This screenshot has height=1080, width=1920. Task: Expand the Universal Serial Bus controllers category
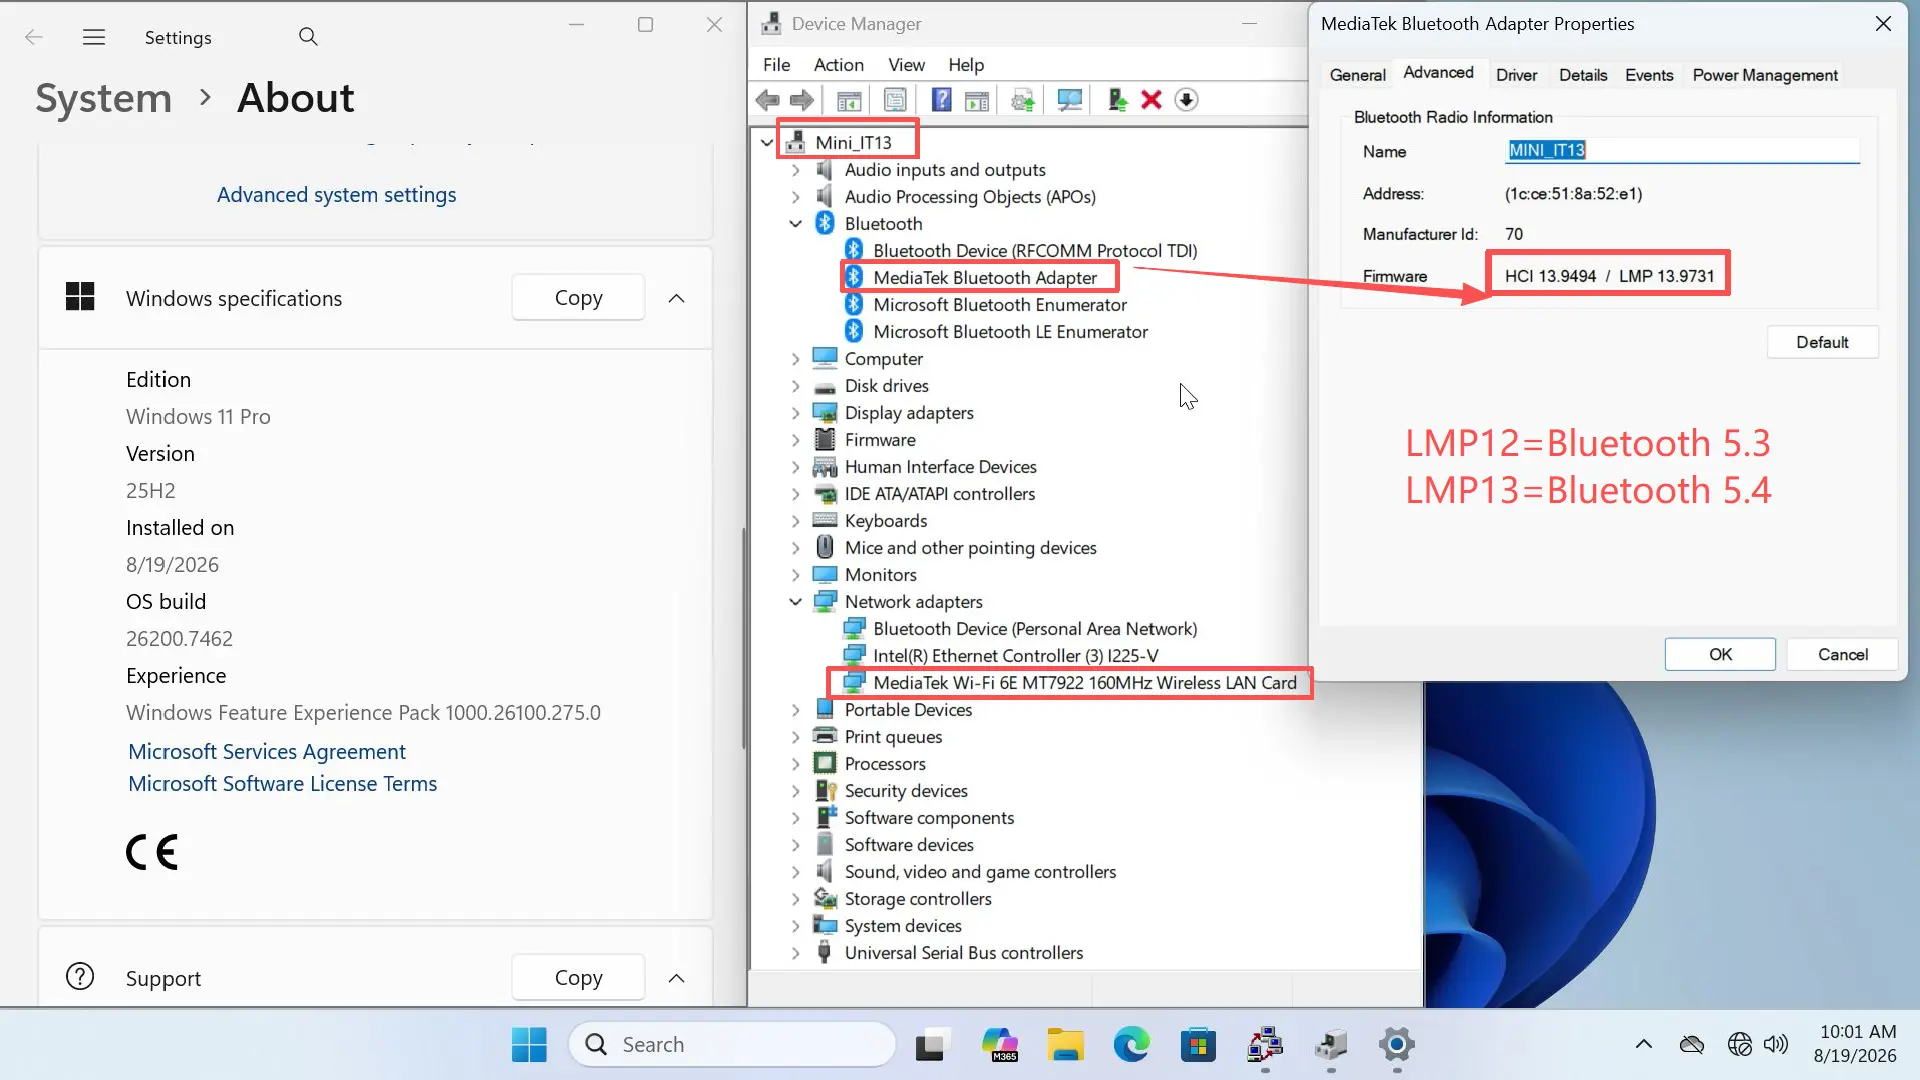pos(796,953)
